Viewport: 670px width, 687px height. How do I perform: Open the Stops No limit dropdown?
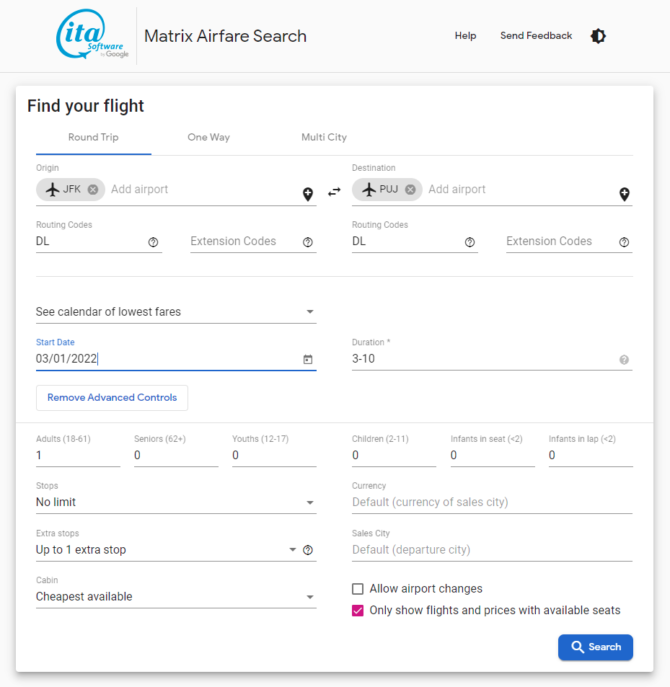pos(176,502)
